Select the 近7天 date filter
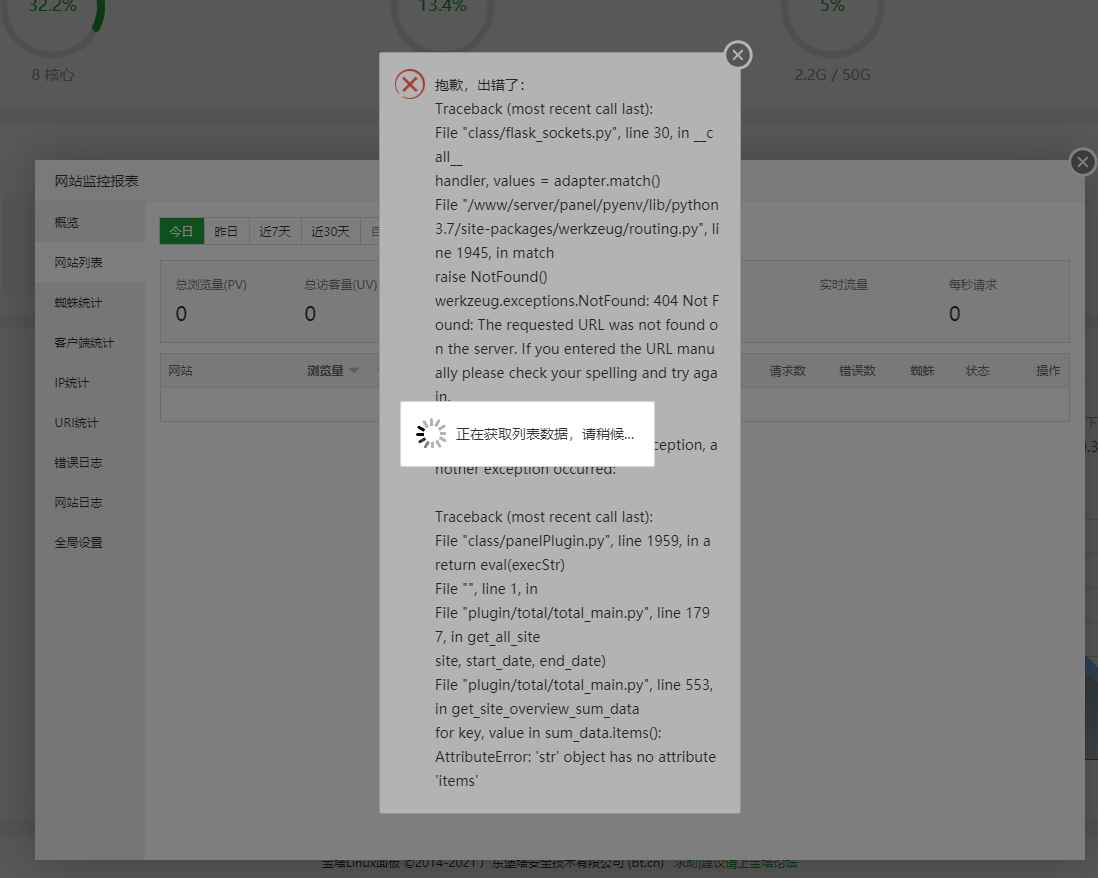1098x878 pixels. pos(274,231)
